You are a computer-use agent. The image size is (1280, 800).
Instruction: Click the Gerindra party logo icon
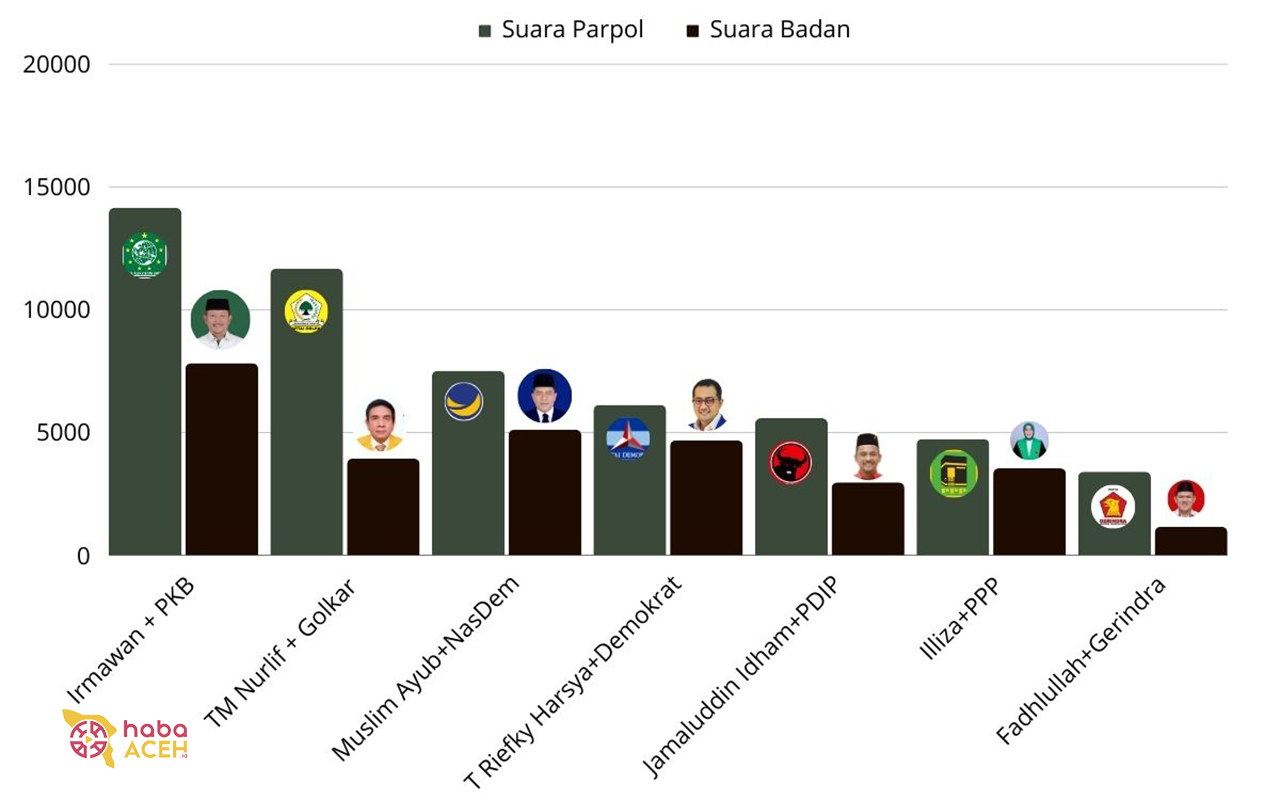coord(1113,506)
